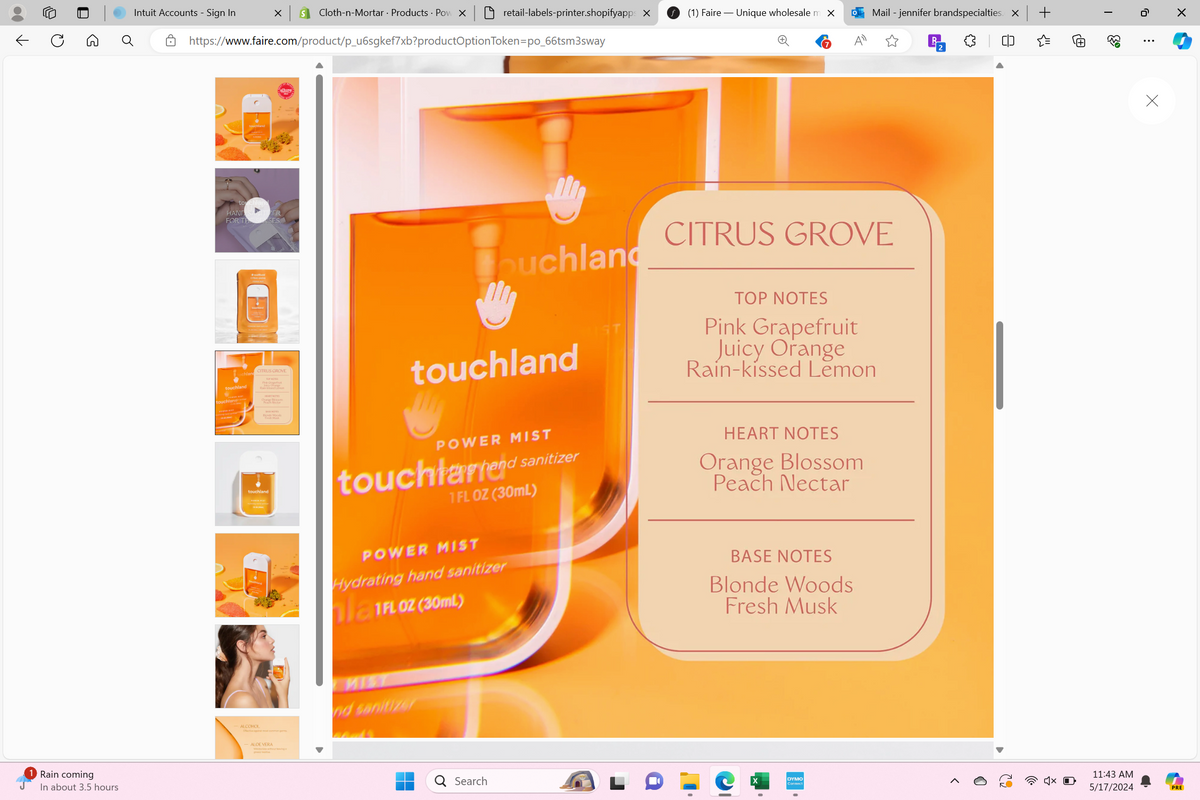The height and width of the screenshot is (800, 1200).
Task: Open the chat app on the taskbar
Action: [x=654, y=780]
